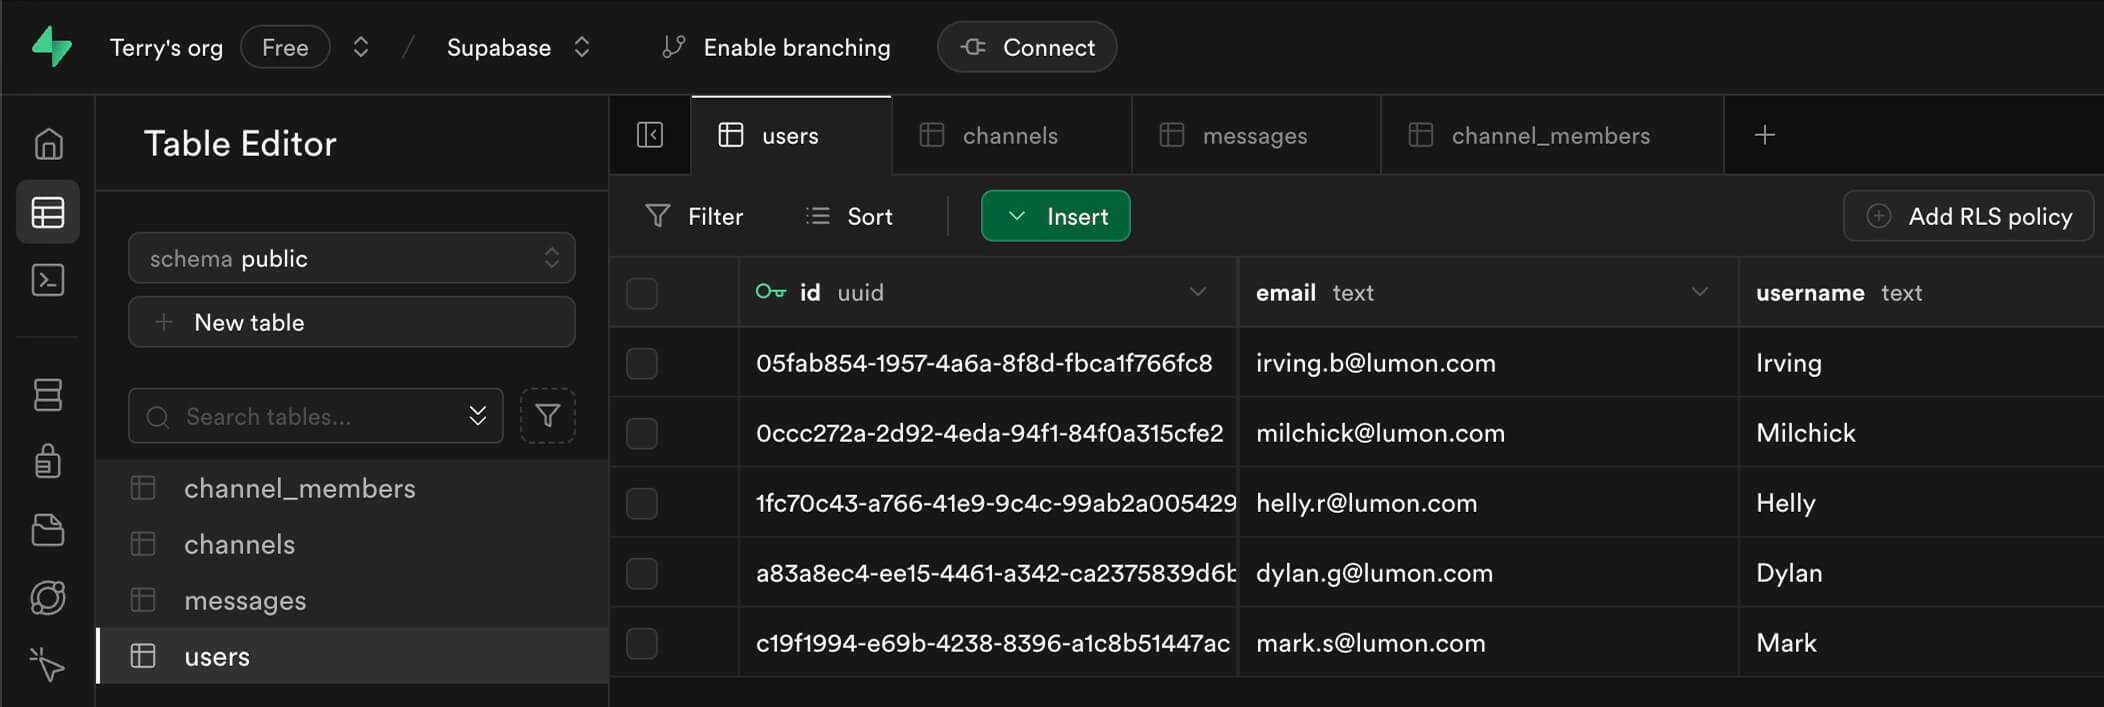Open the SQL Editor sidebar icon
This screenshot has width=2104, height=707.
pos(48,280)
